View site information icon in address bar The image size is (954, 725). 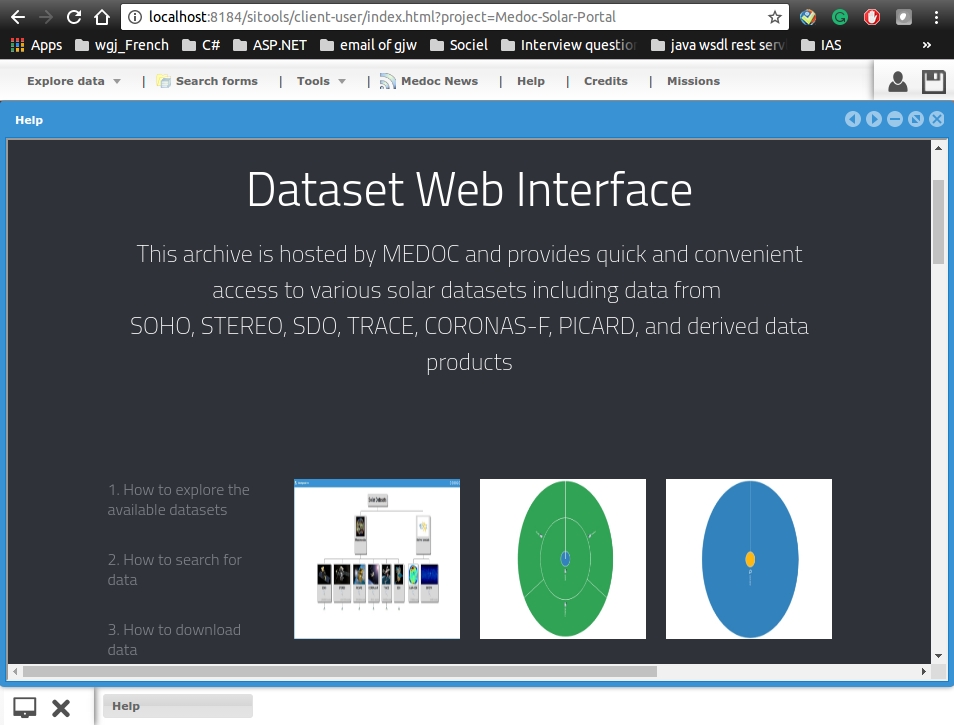click(x=135, y=17)
